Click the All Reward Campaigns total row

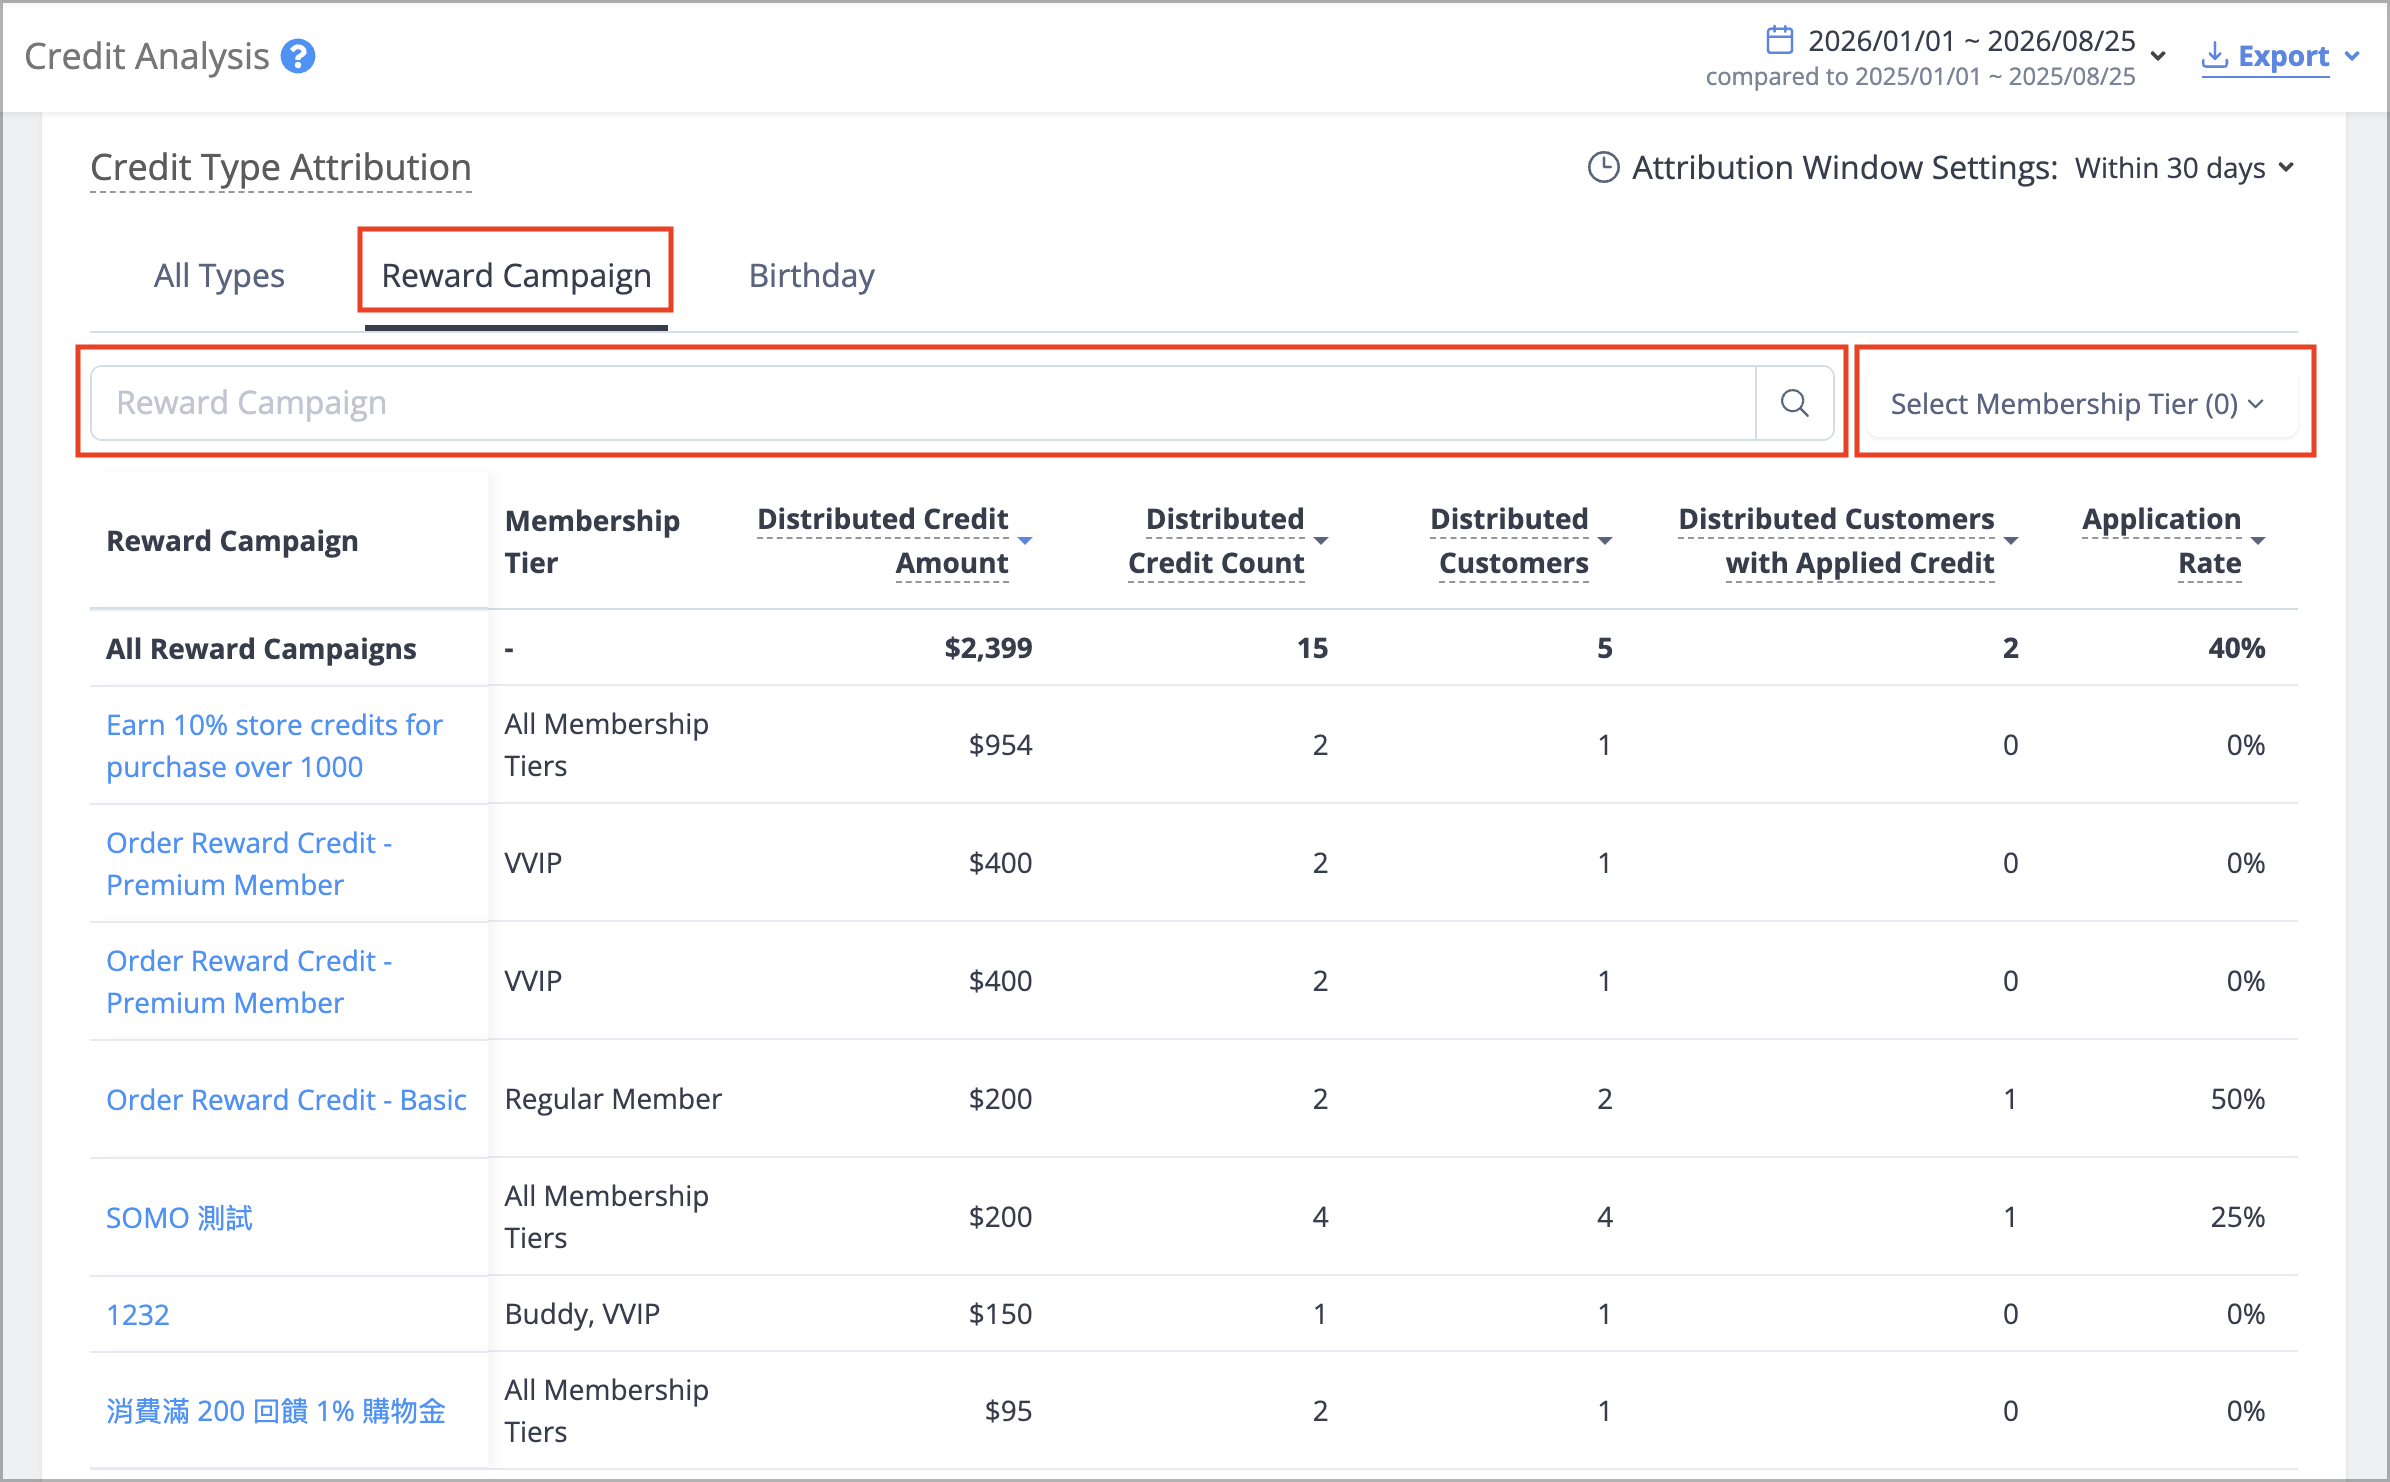1194,648
